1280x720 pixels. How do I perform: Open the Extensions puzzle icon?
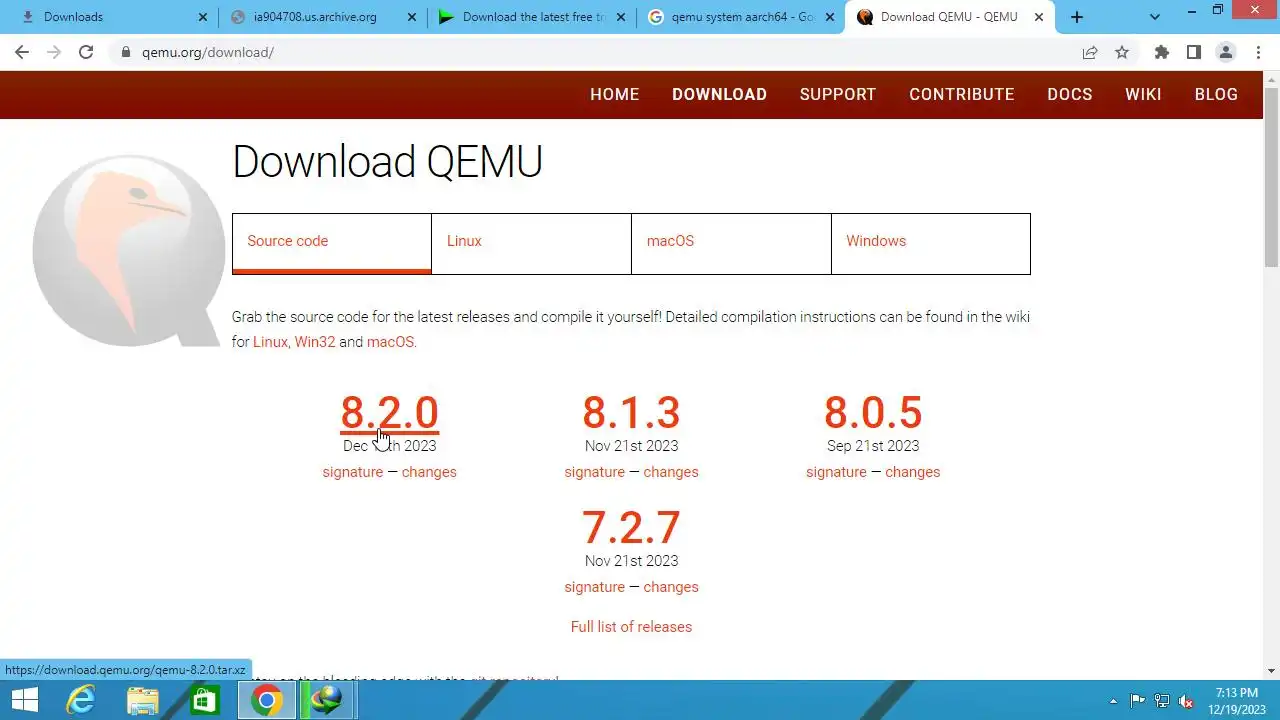coord(1162,52)
